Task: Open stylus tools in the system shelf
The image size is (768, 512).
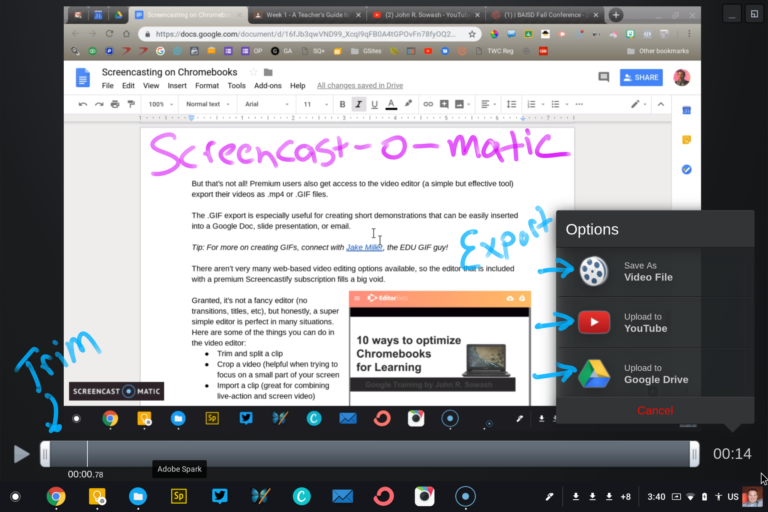Action: tap(550, 497)
